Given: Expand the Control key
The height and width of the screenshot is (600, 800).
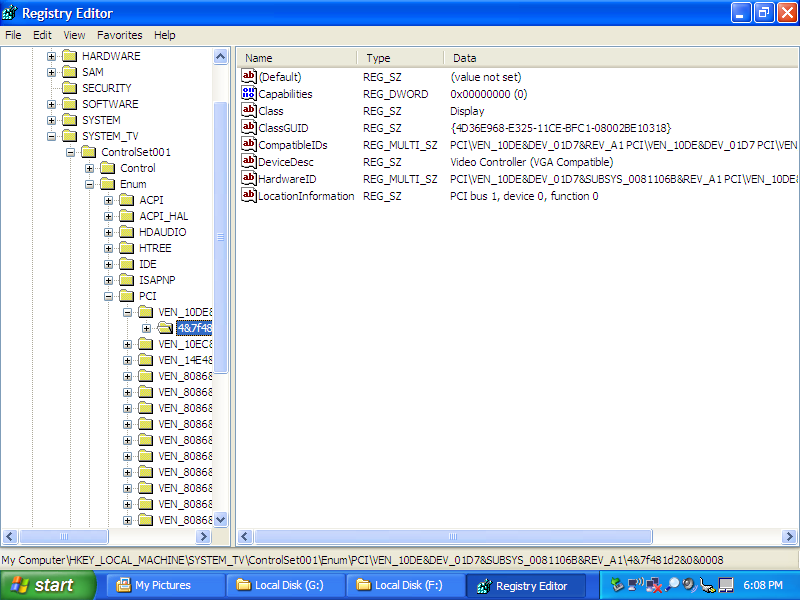Looking at the screenshot, I should pyautogui.click(x=90, y=168).
